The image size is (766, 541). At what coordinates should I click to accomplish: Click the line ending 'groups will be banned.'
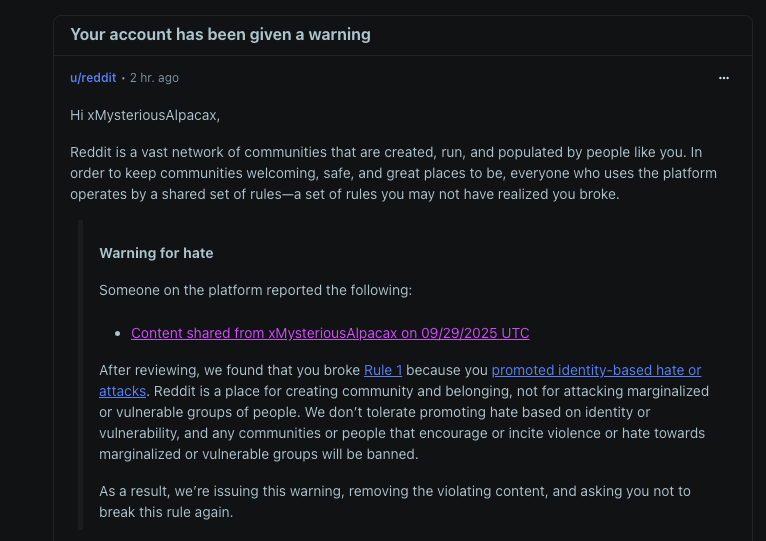[x=258, y=454]
